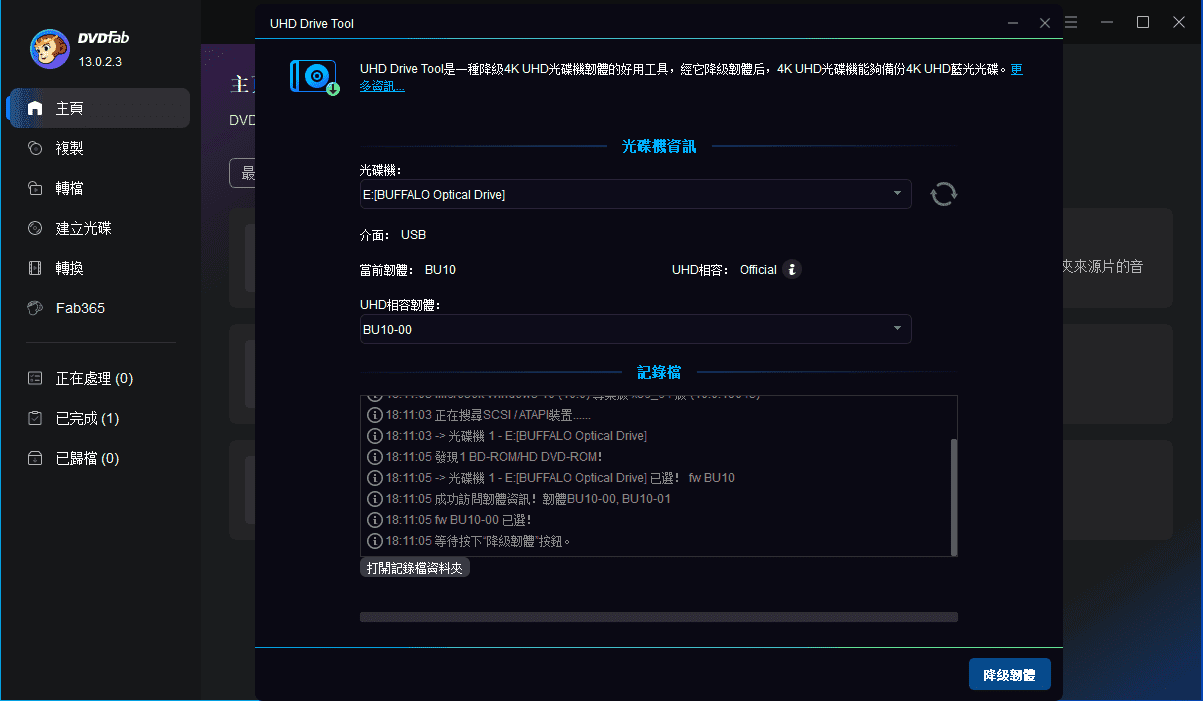1203x701 pixels.
Task: Click the 降級韌體 downgrade firmware button
Action: tap(1010, 675)
